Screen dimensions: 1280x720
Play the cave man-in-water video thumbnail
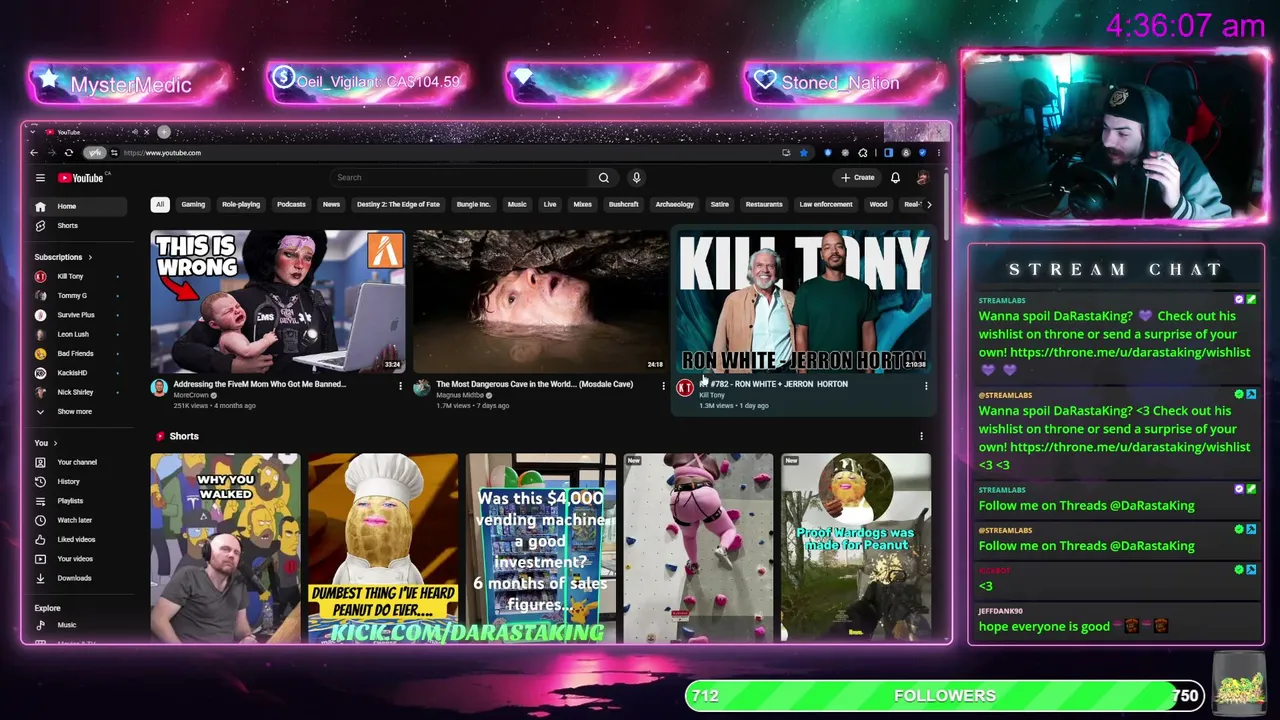pyautogui.click(x=541, y=301)
